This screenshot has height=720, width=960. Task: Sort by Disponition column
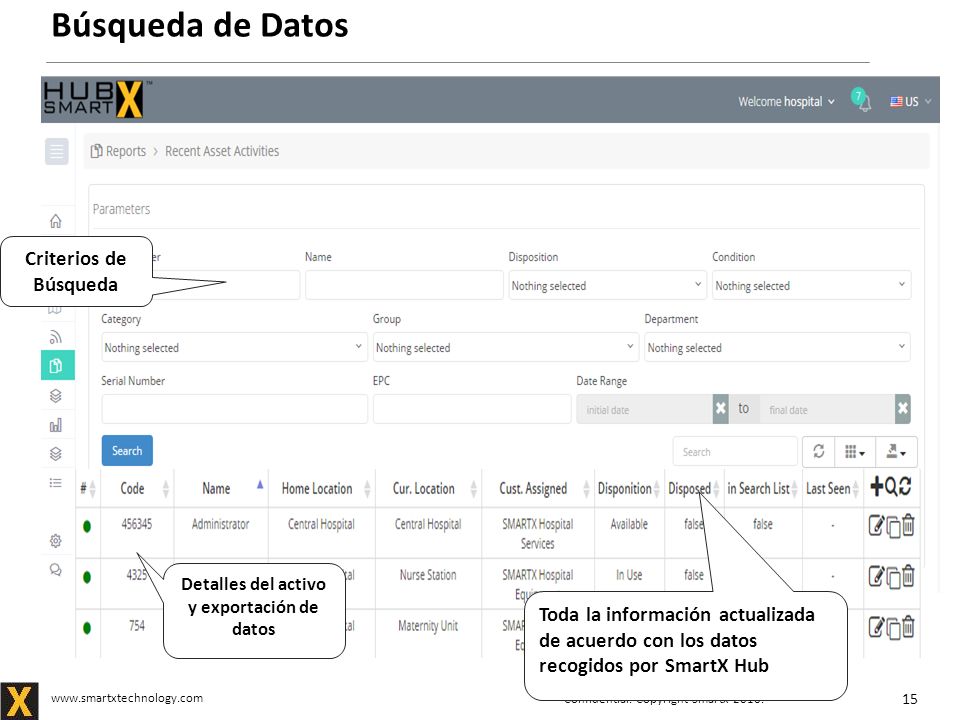click(x=629, y=489)
